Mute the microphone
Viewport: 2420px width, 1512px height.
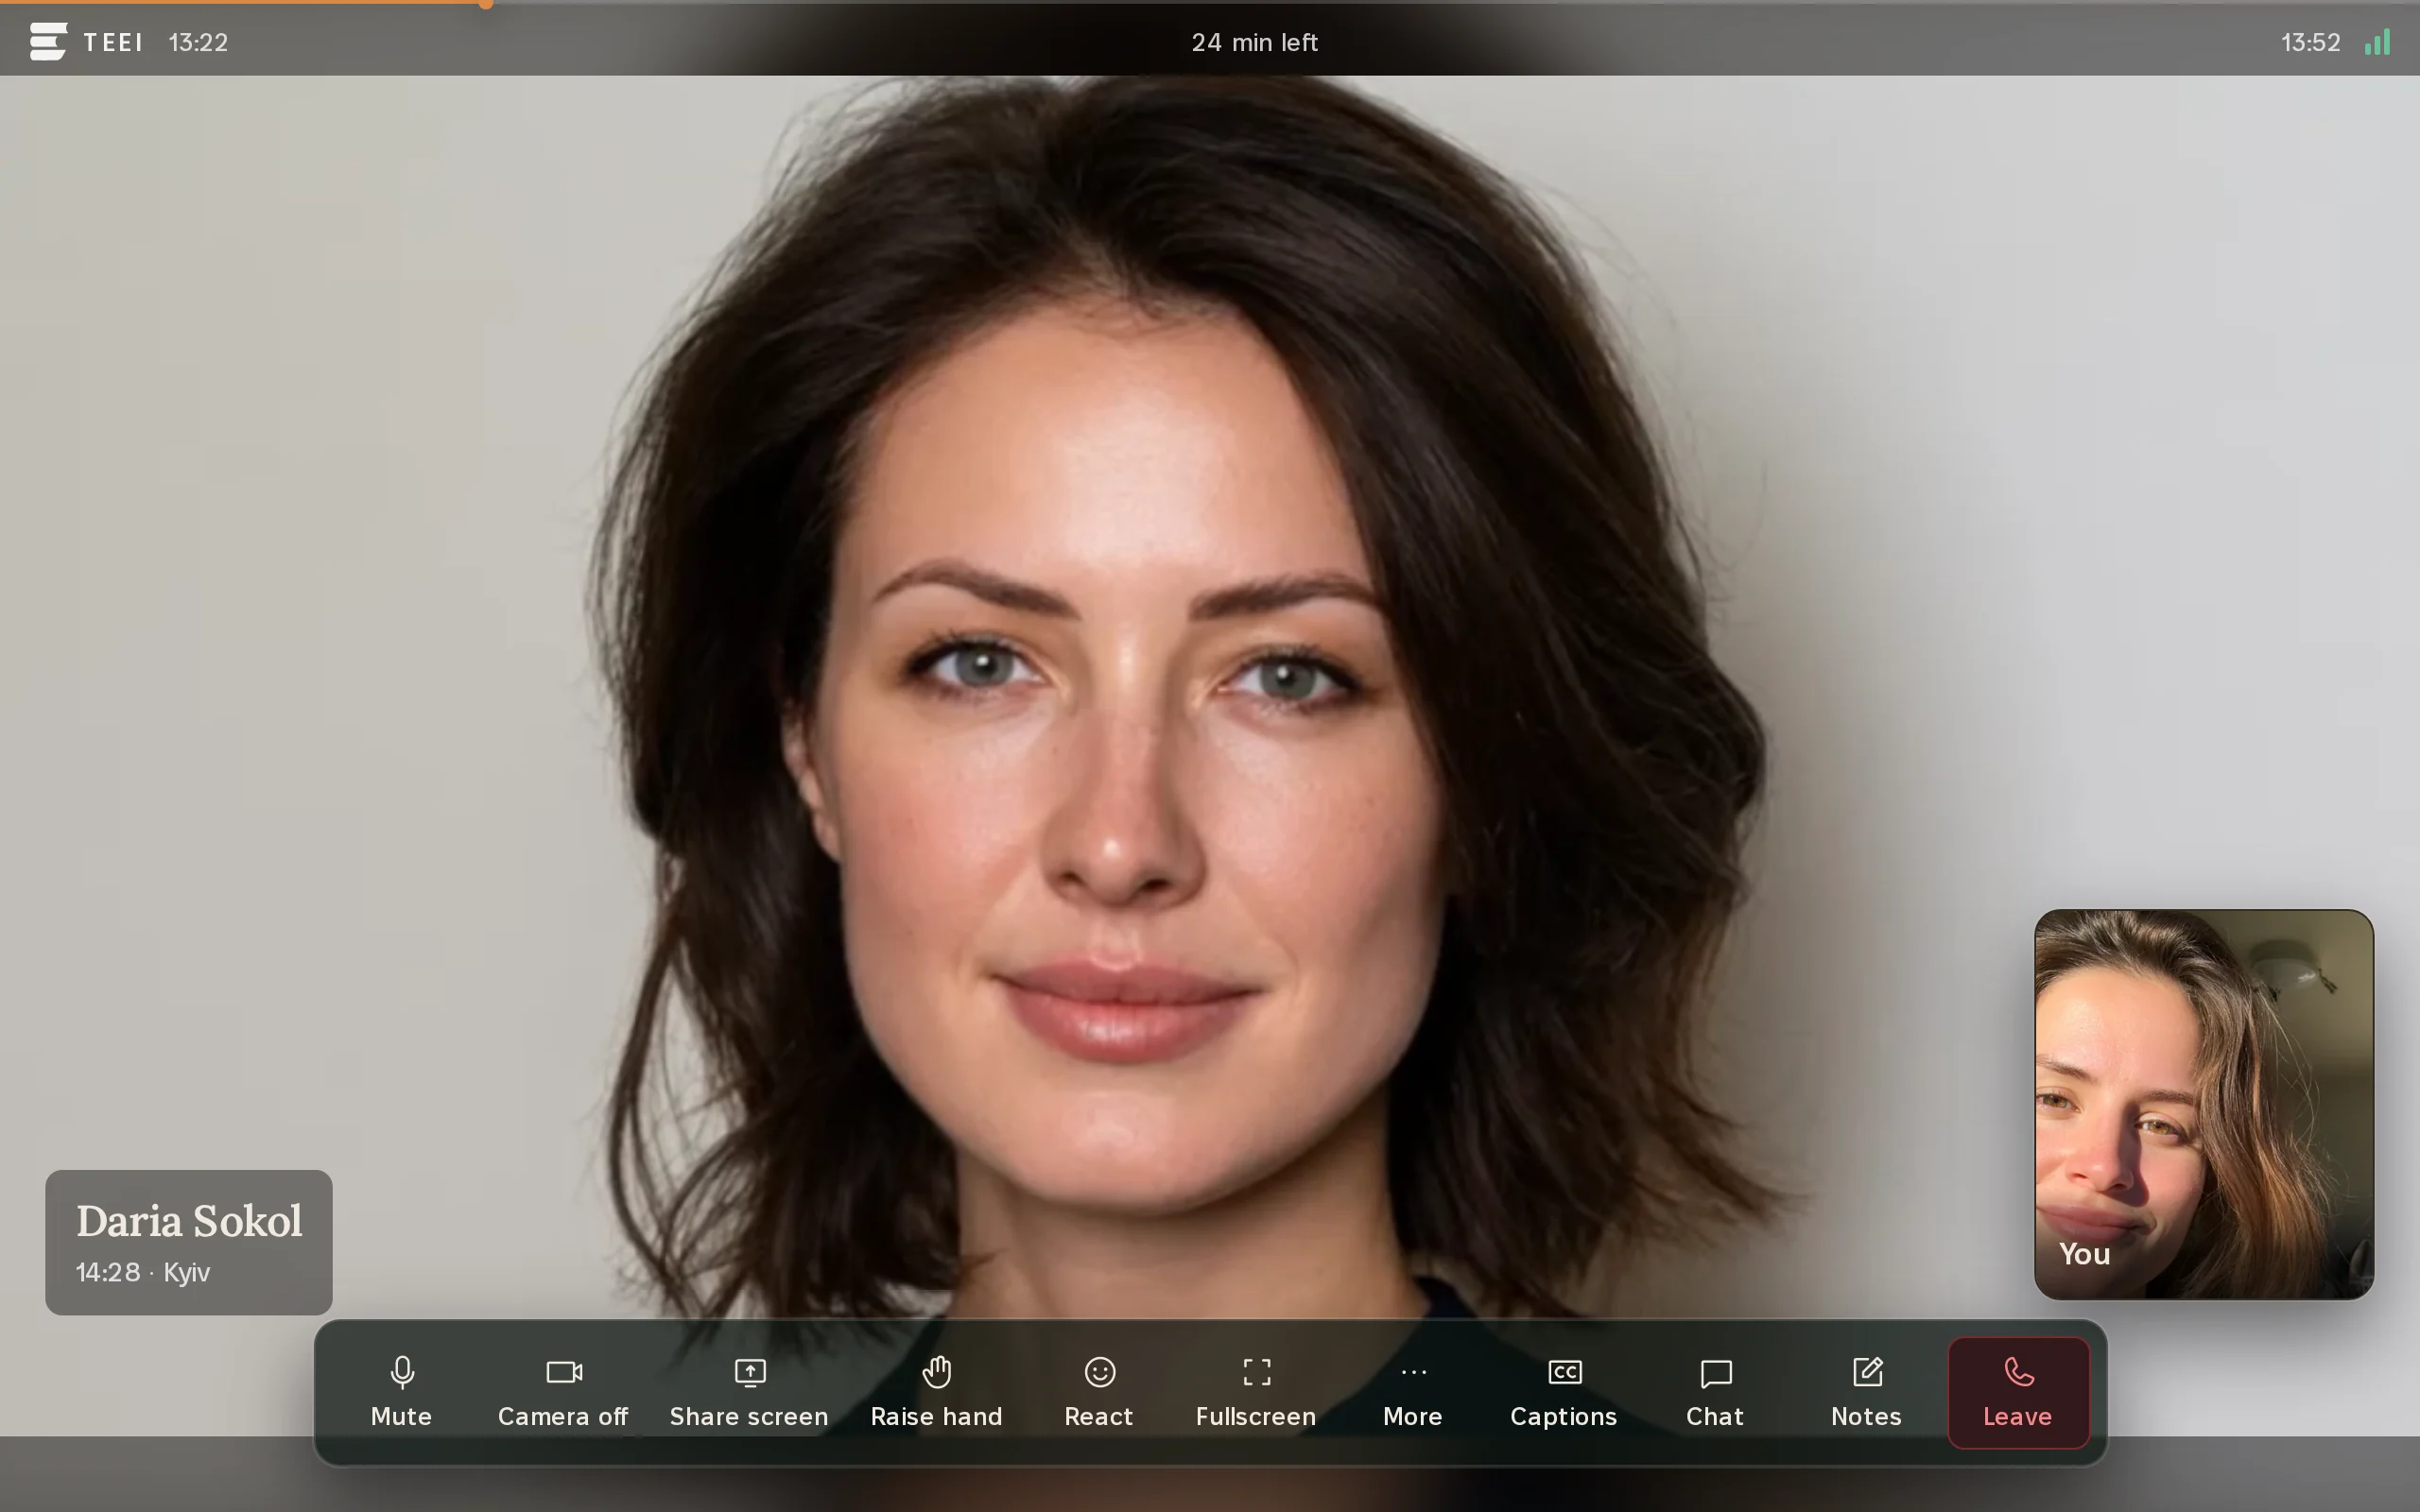[x=401, y=1392]
